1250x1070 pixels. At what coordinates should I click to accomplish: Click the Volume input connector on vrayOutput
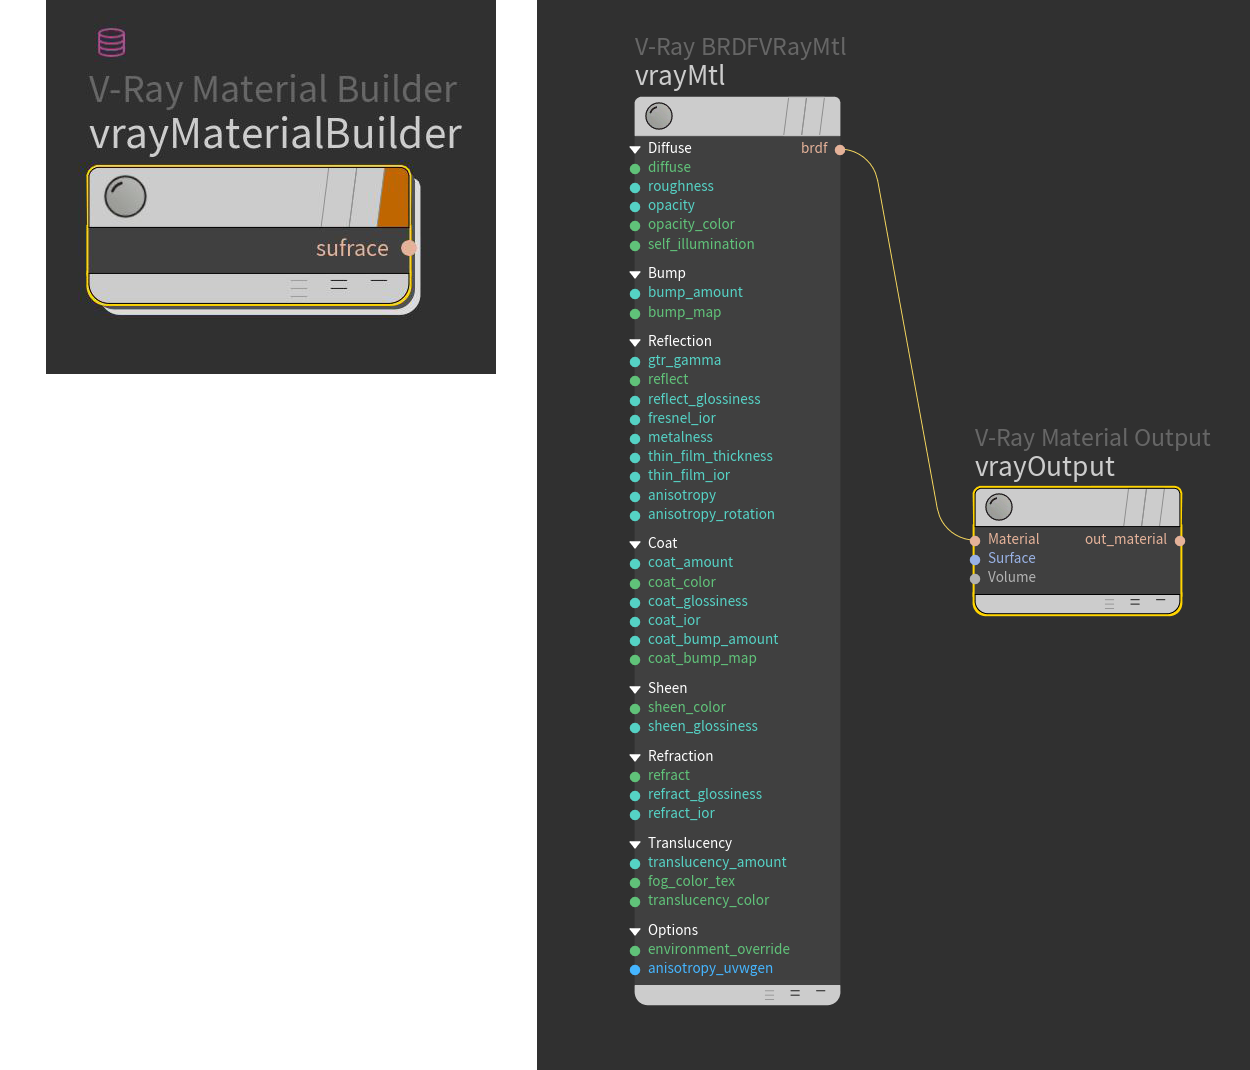point(975,579)
